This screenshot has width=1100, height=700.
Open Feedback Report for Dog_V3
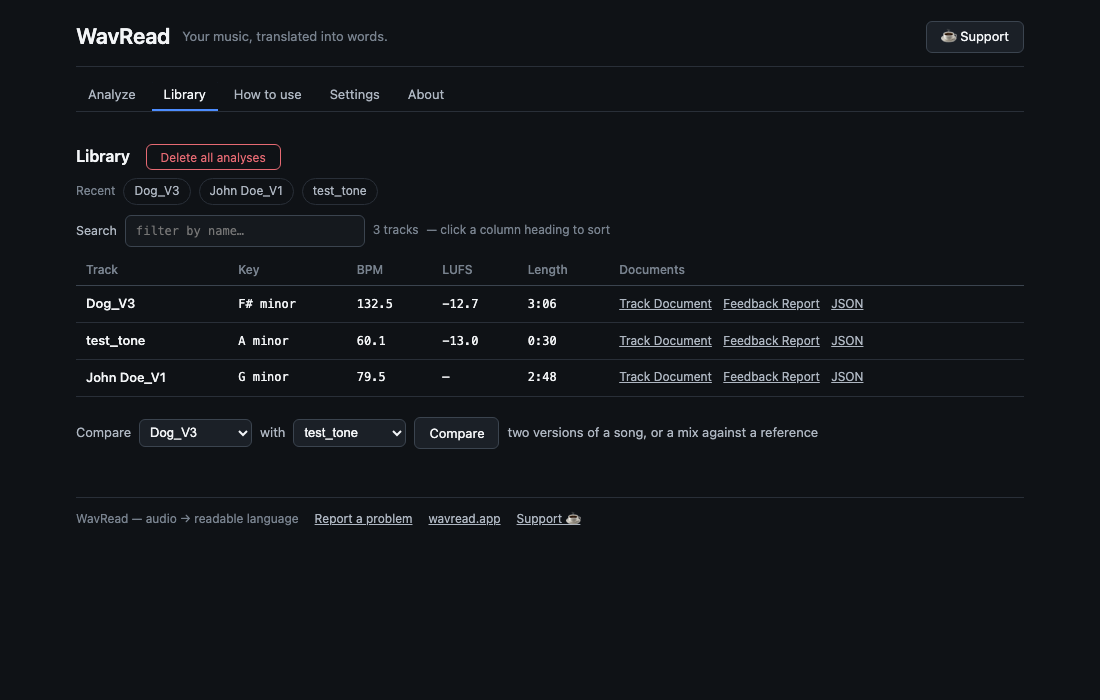[x=771, y=304]
